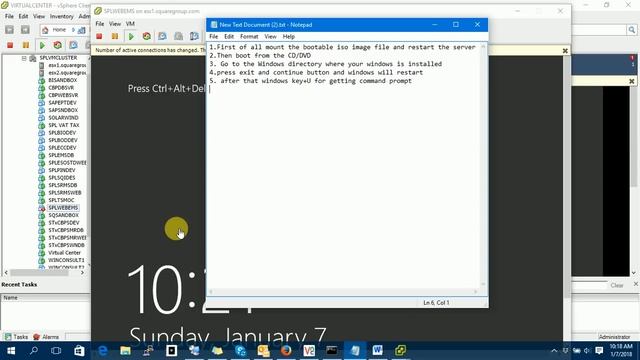Select the CBPDBSVR virtual machine in the tree

pyautogui.click(x=61, y=88)
